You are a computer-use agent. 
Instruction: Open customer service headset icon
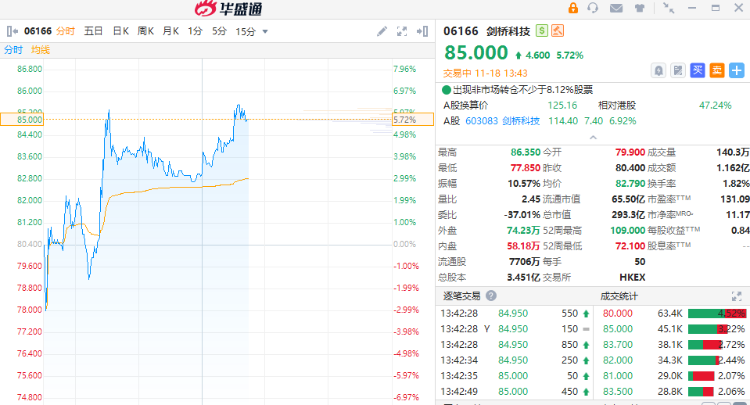pos(593,8)
